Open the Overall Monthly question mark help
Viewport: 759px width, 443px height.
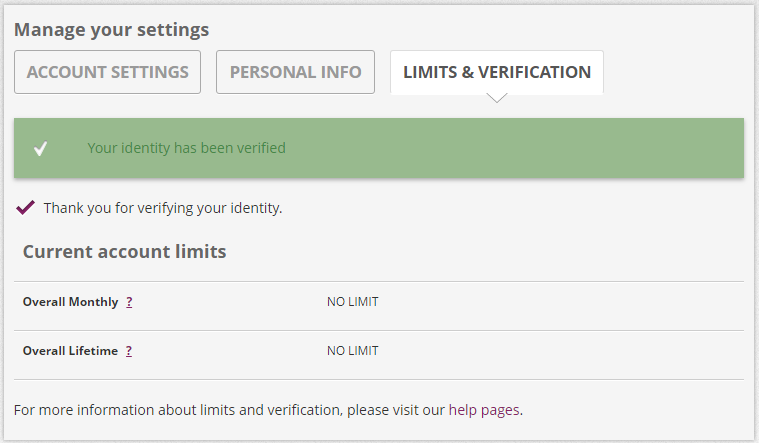tap(129, 302)
